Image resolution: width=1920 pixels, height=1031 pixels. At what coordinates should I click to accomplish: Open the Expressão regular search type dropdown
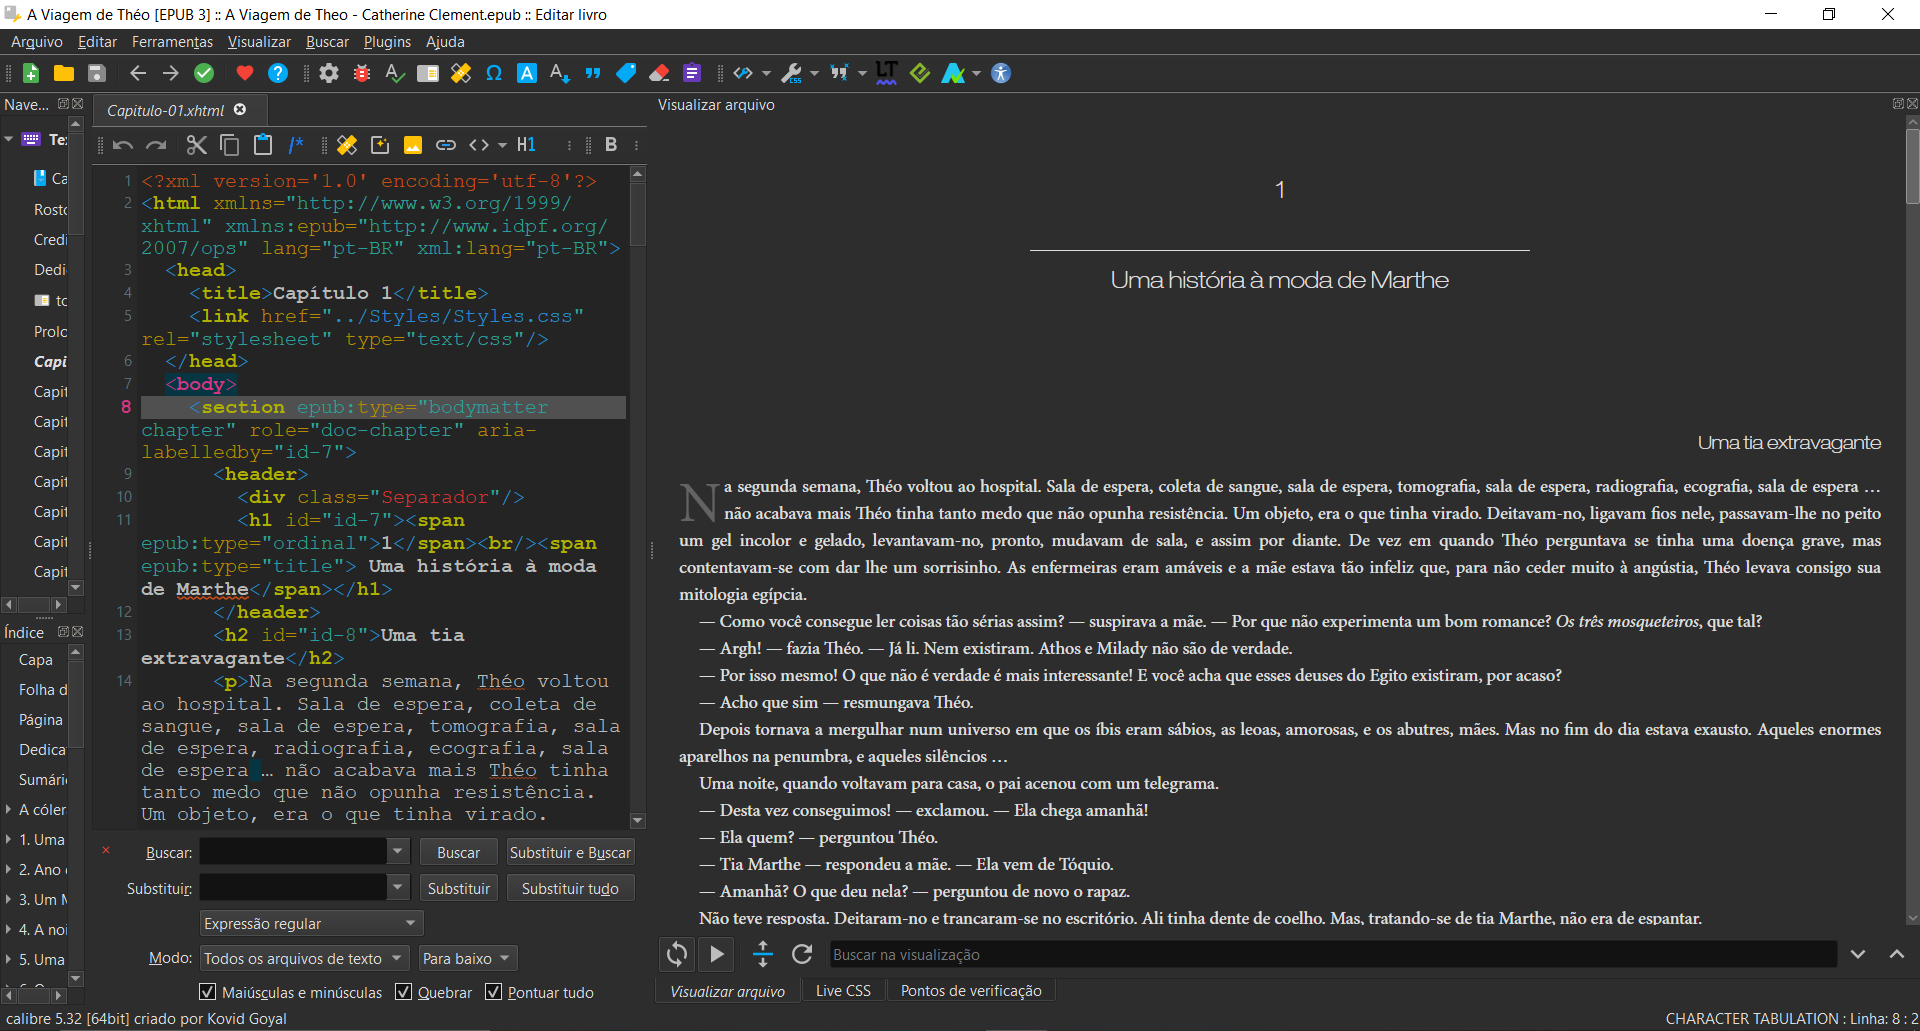[x=312, y=923]
